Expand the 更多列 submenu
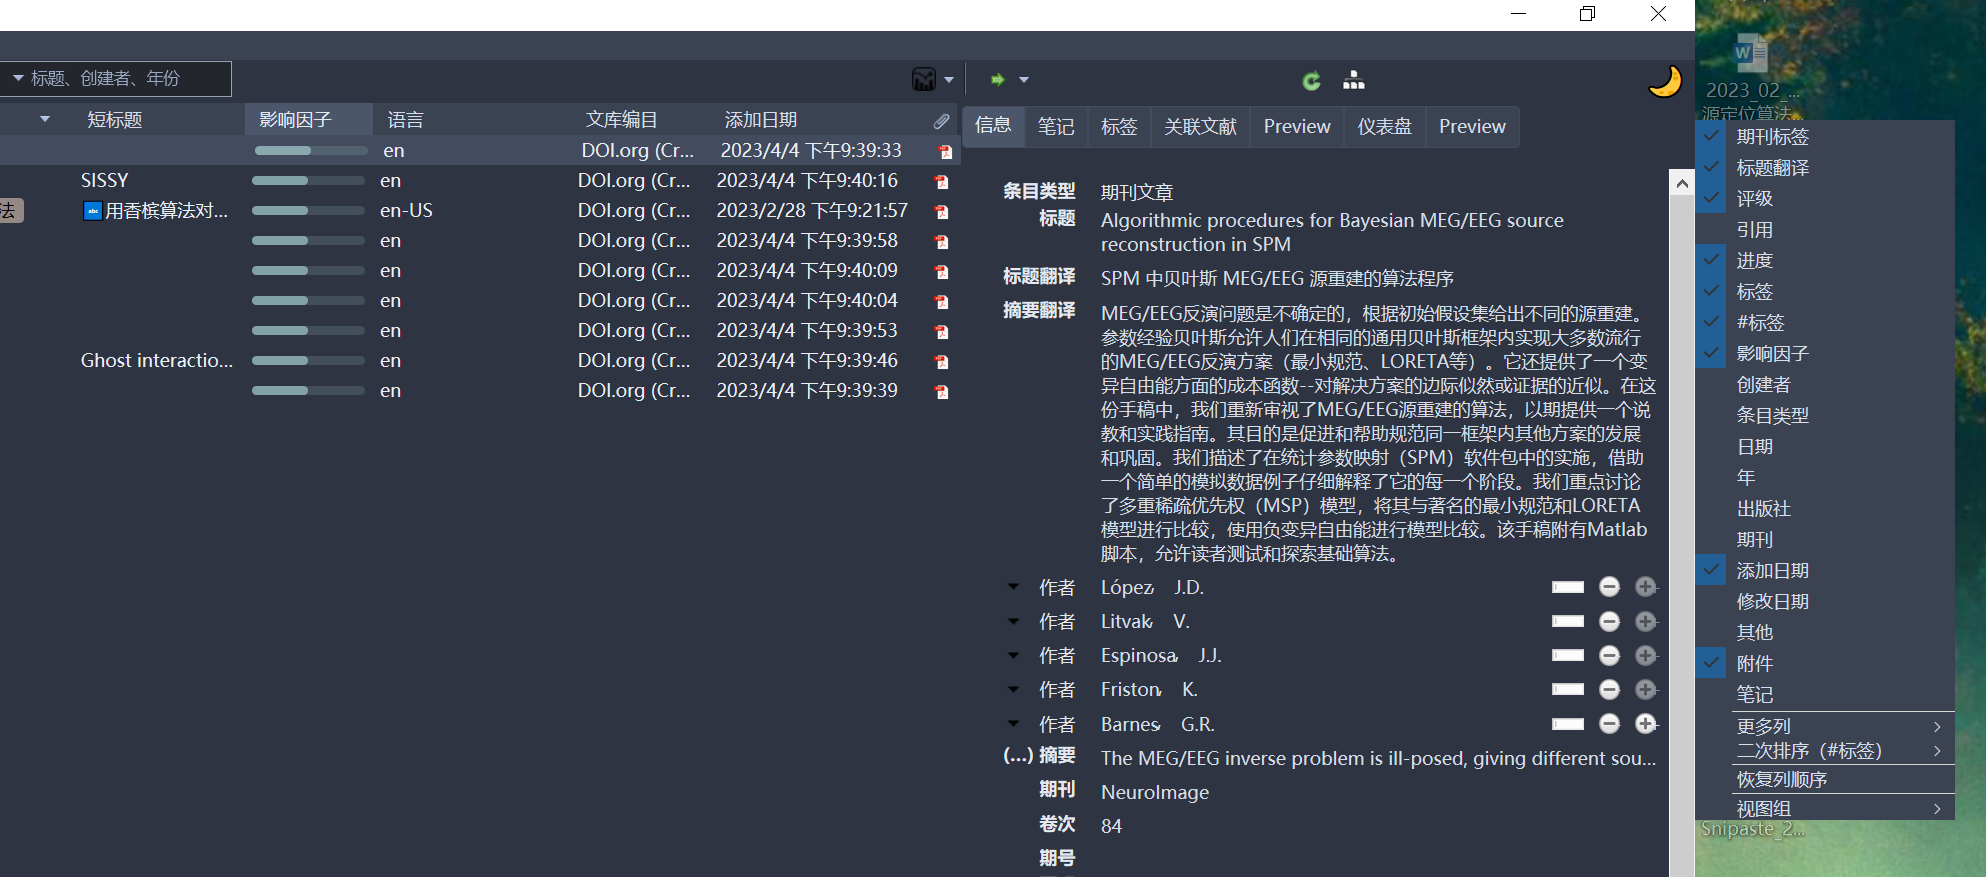This screenshot has height=877, width=1986. tap(1825, 726)
